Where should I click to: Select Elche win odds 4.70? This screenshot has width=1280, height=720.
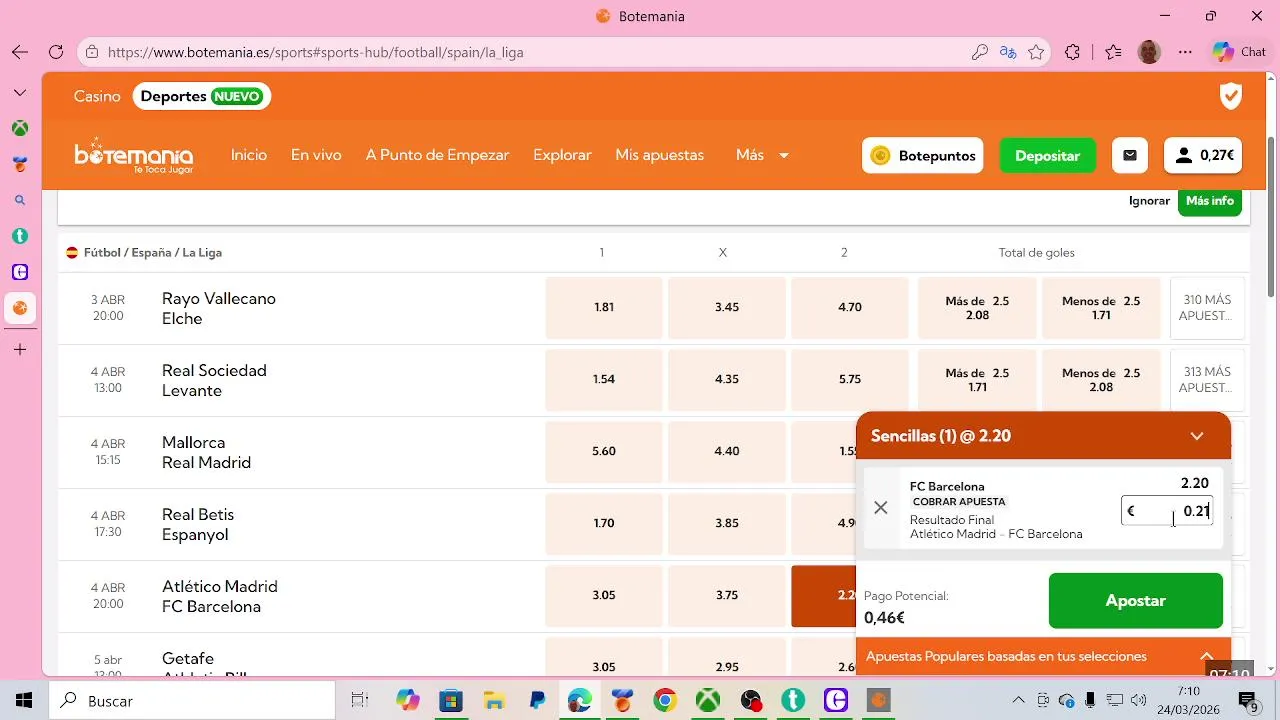click(850, 308)
